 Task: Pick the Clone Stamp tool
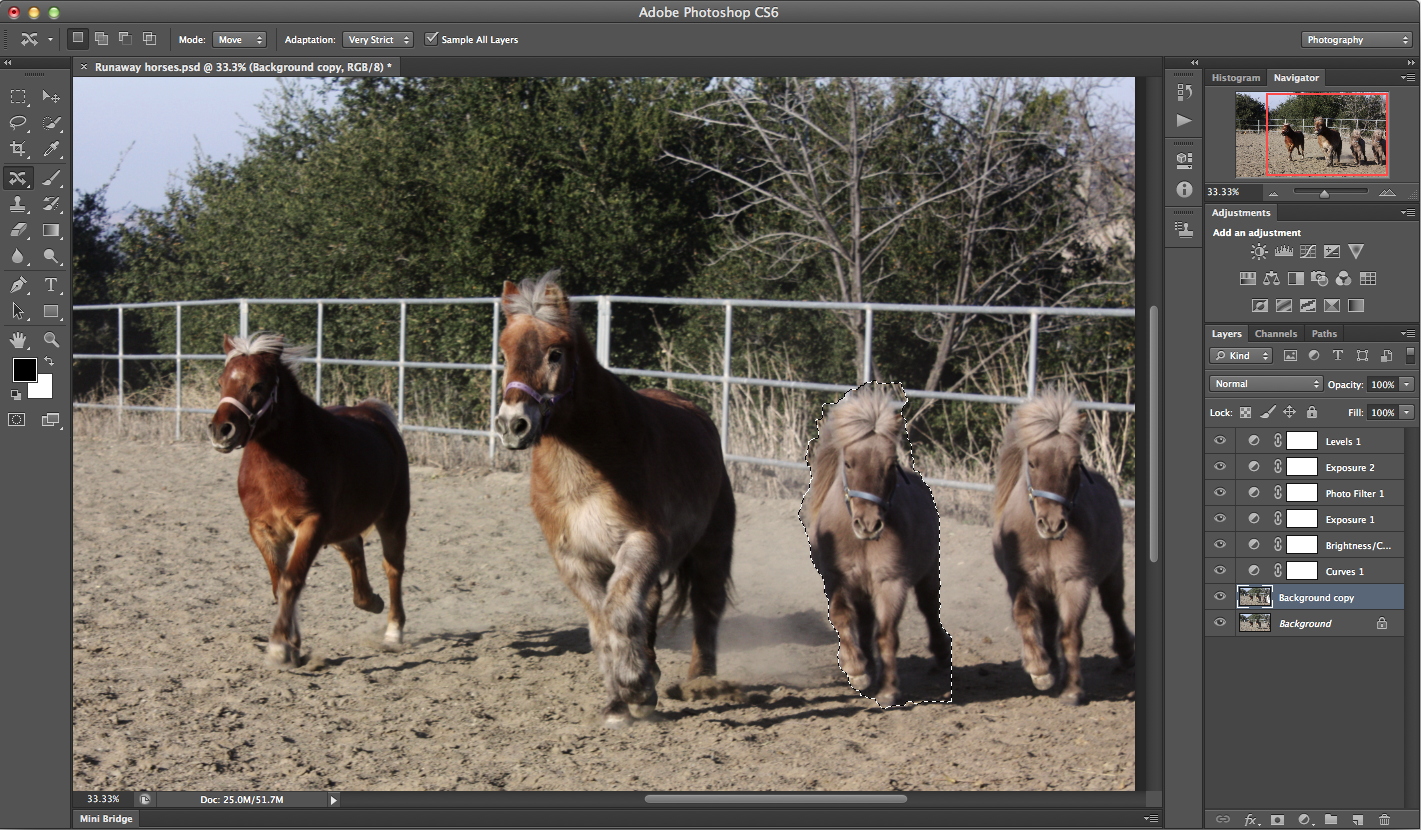pyautogui.click(x=18, y=204)
